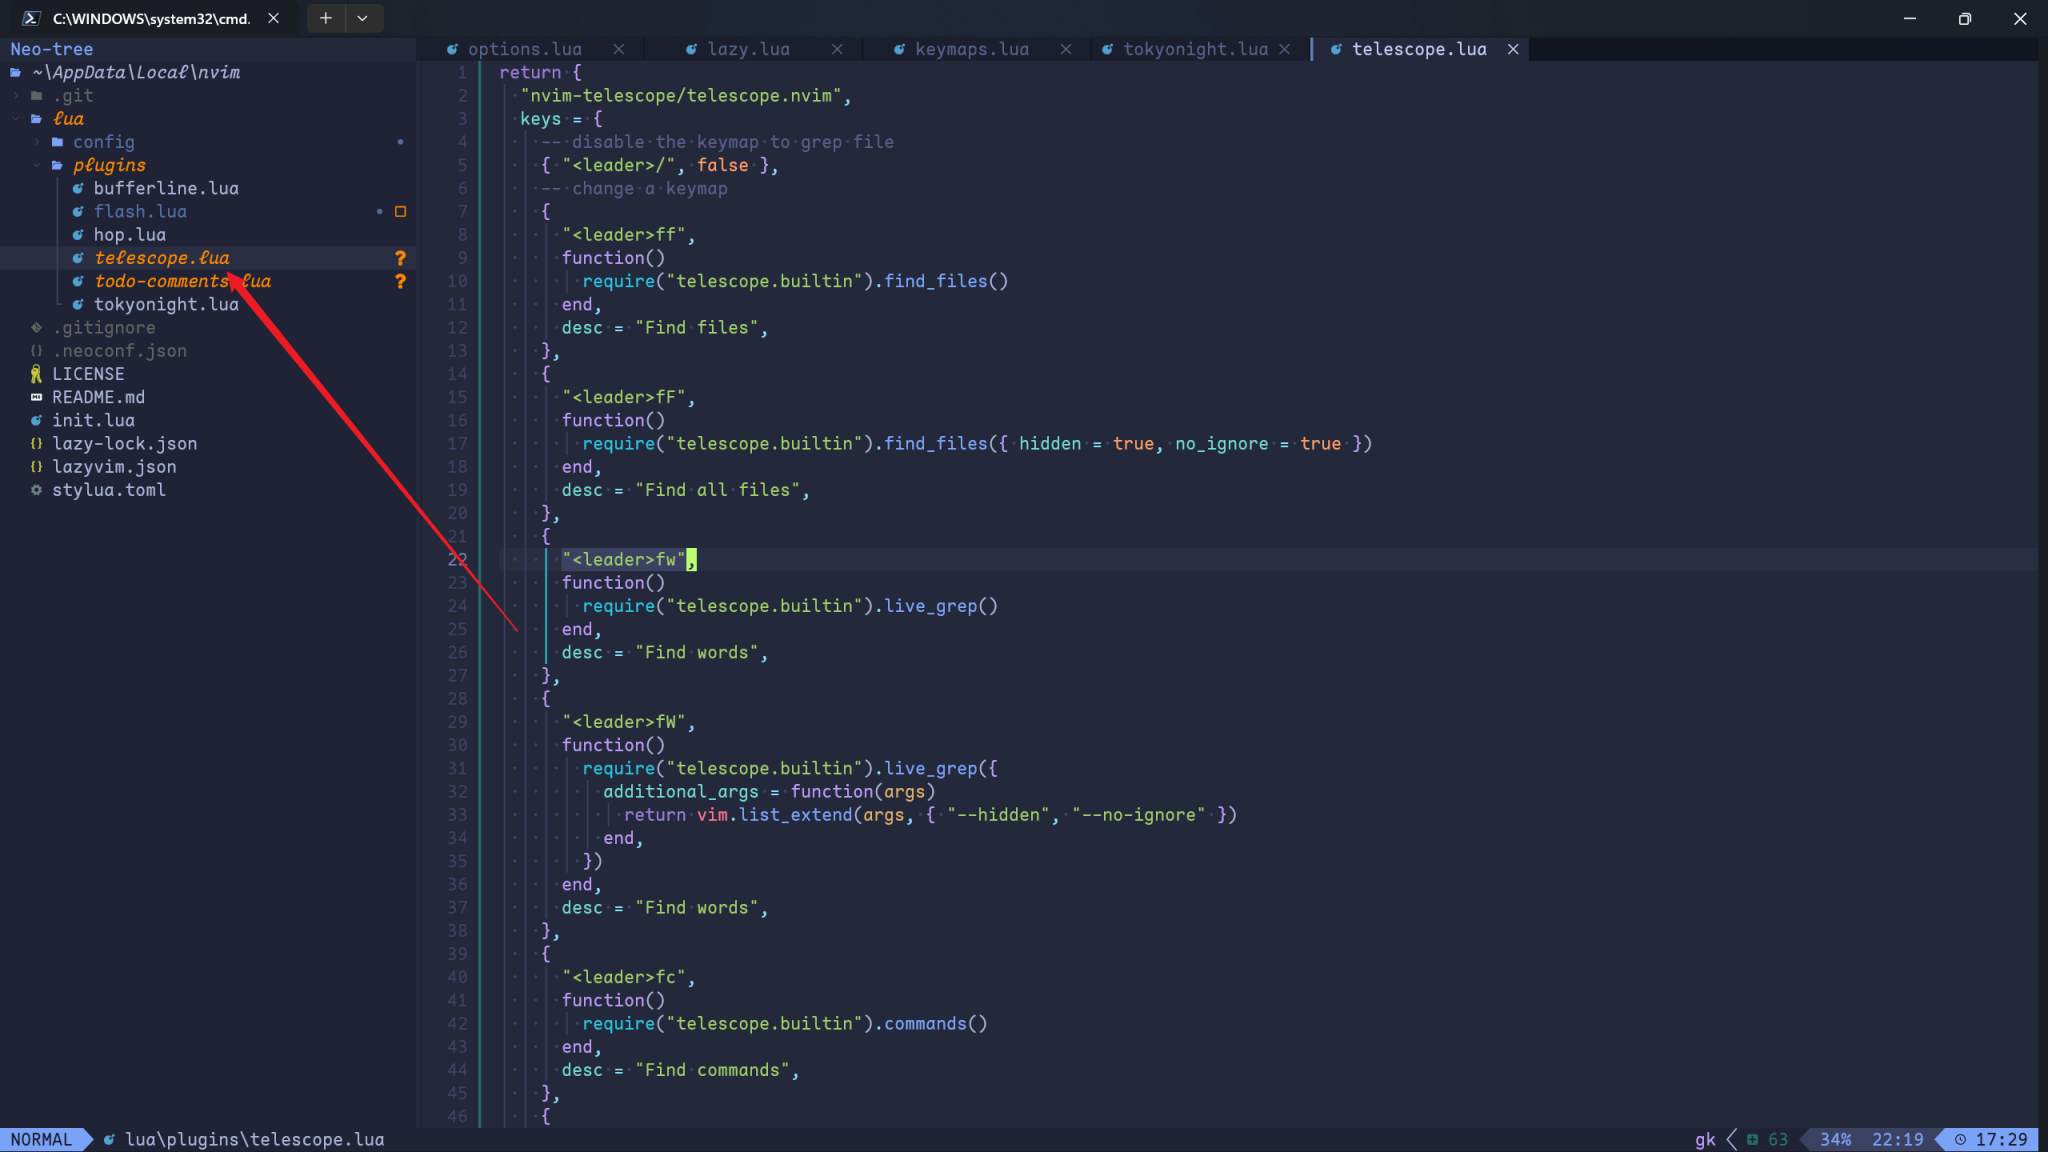The height and width of the screenshot is (1152, 2048).
Task: Click the git branch indicator showing gk
Action: (1704, 1139)
